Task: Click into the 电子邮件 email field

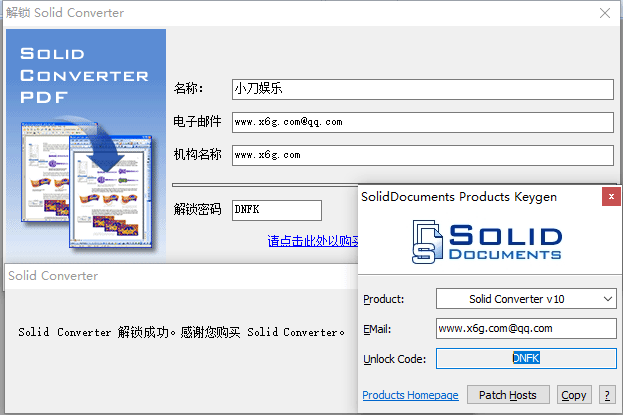Action: tap(421, 122)
